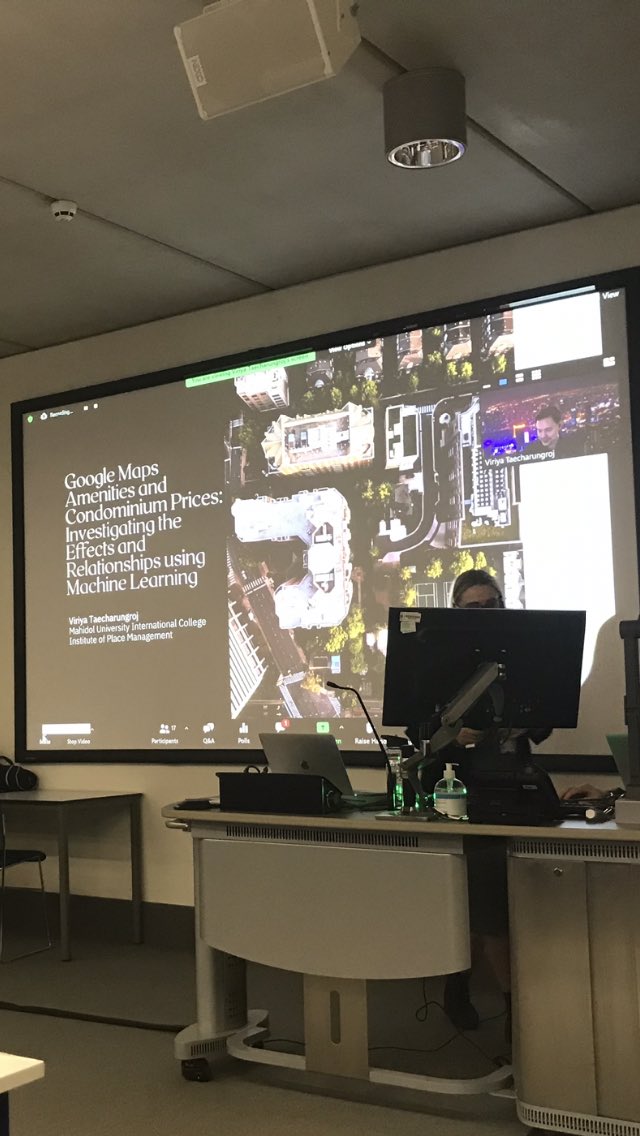
Task: Click the green screen-sharing notice banner
Action: click(x=250, y=369)
